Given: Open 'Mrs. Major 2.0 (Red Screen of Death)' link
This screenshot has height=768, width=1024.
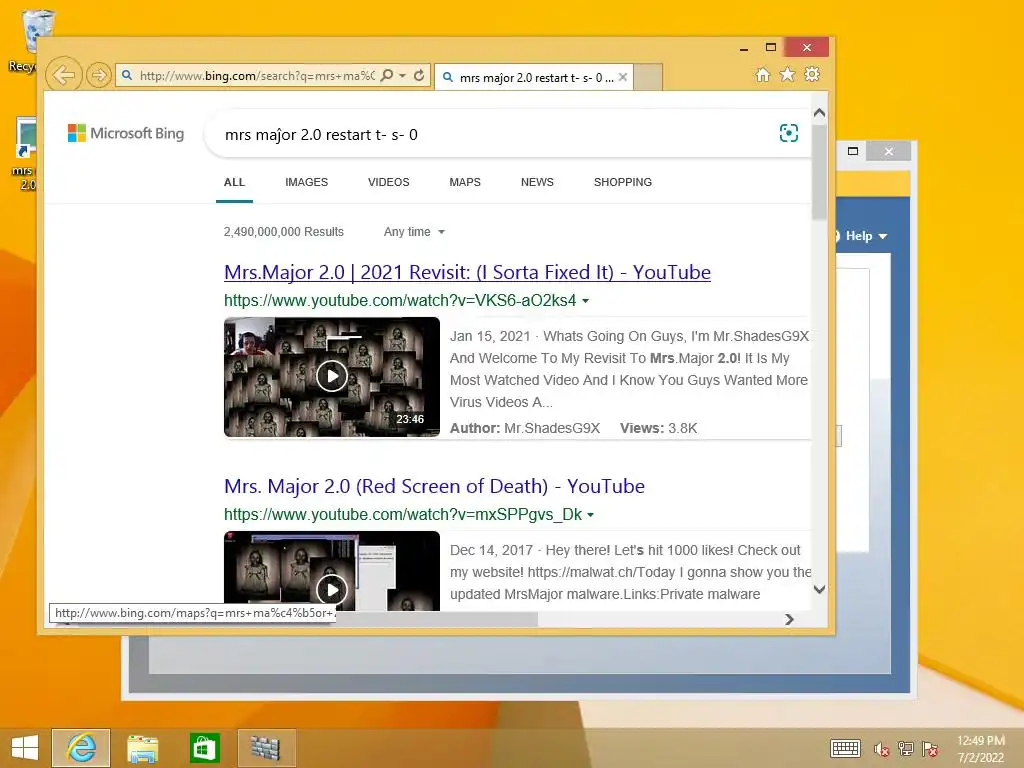Looking at the screenshot, I should pyautogui.click(x=434, y=487).
